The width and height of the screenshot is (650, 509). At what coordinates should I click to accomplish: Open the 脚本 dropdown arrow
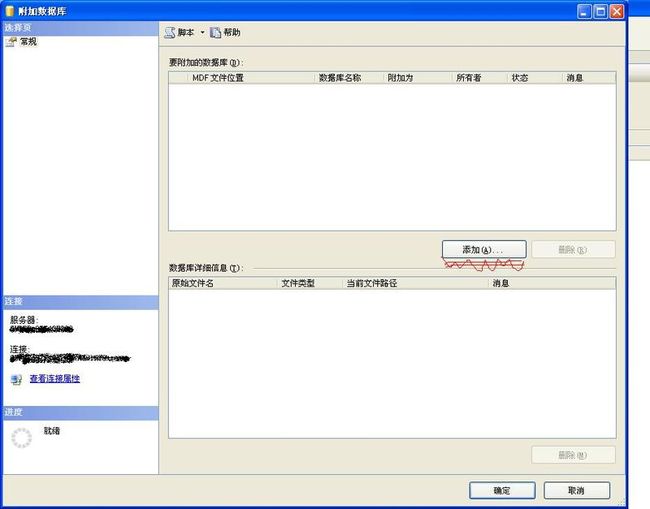pyautogui.click(x=202, y=32)
